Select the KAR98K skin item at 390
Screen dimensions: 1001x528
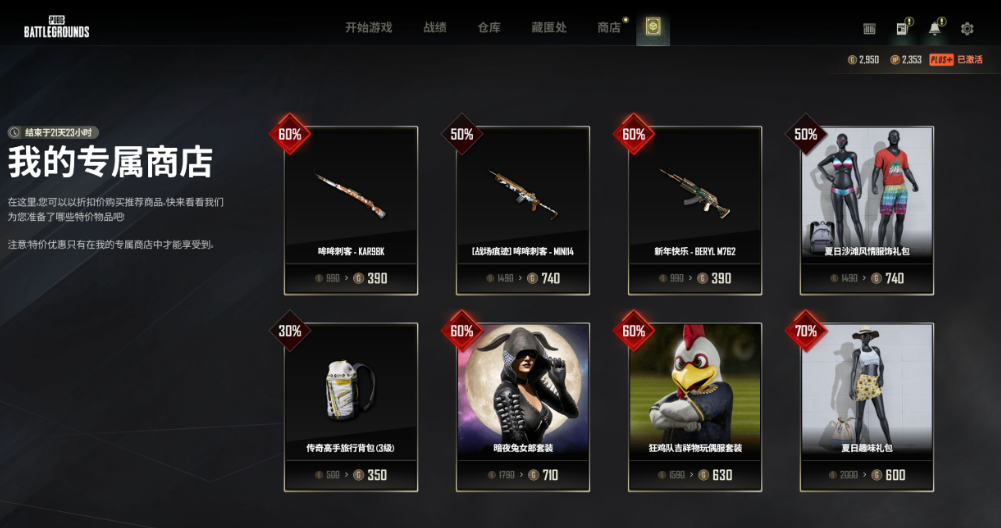(x=351, y=211)
